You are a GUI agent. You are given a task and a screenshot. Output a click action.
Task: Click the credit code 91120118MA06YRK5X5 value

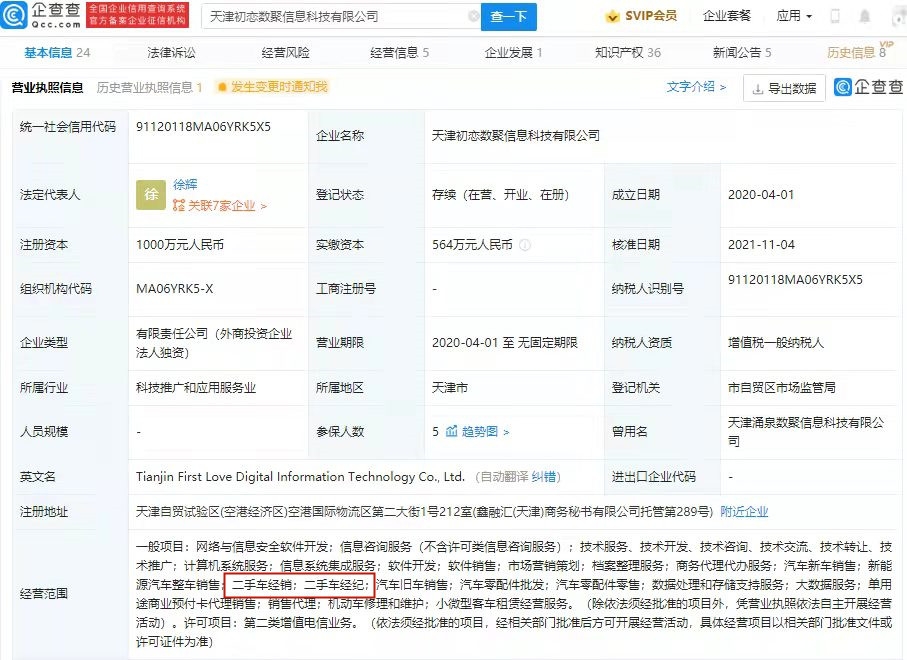tap(203, 127)
